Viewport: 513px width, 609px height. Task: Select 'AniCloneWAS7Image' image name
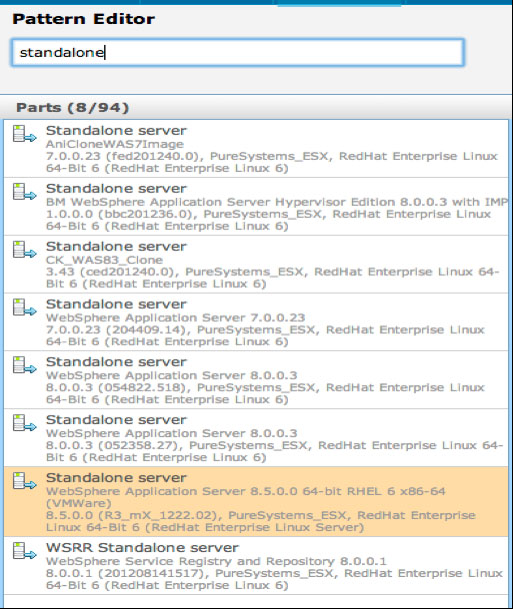click(115, 144)
